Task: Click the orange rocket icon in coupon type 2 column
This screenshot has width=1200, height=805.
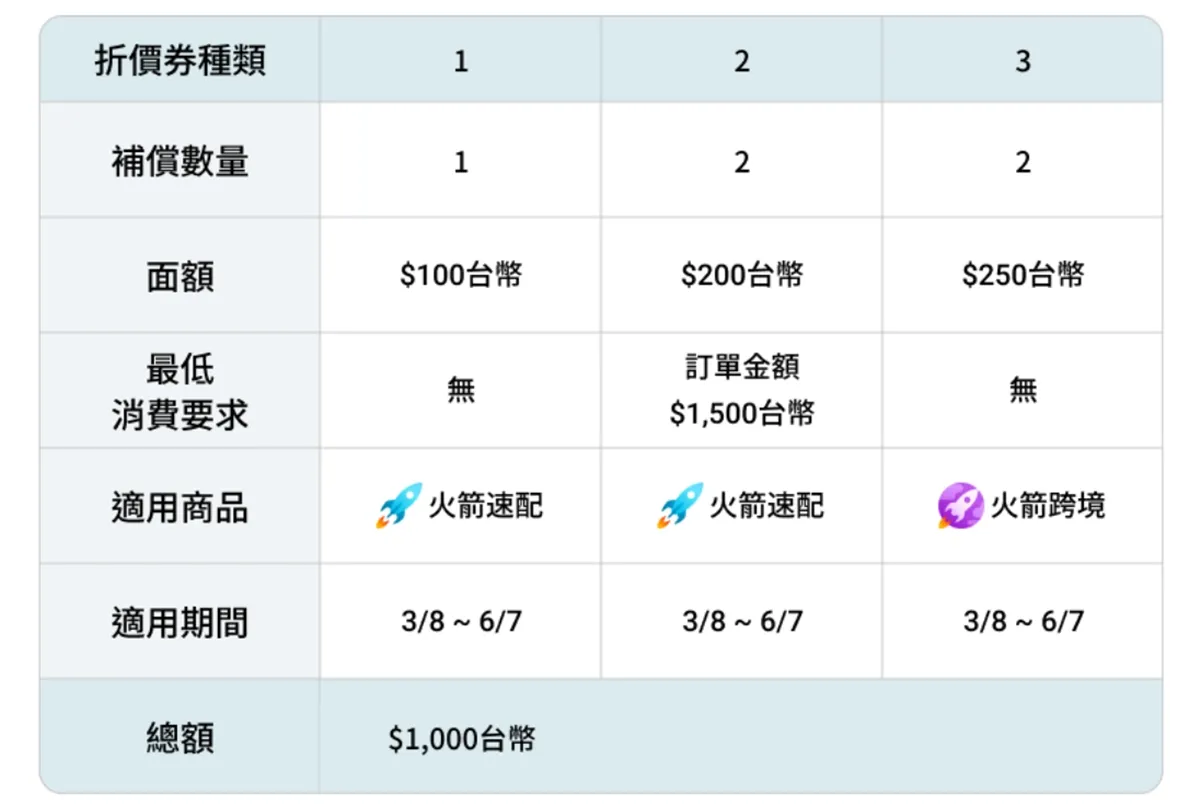Action: 679,506
